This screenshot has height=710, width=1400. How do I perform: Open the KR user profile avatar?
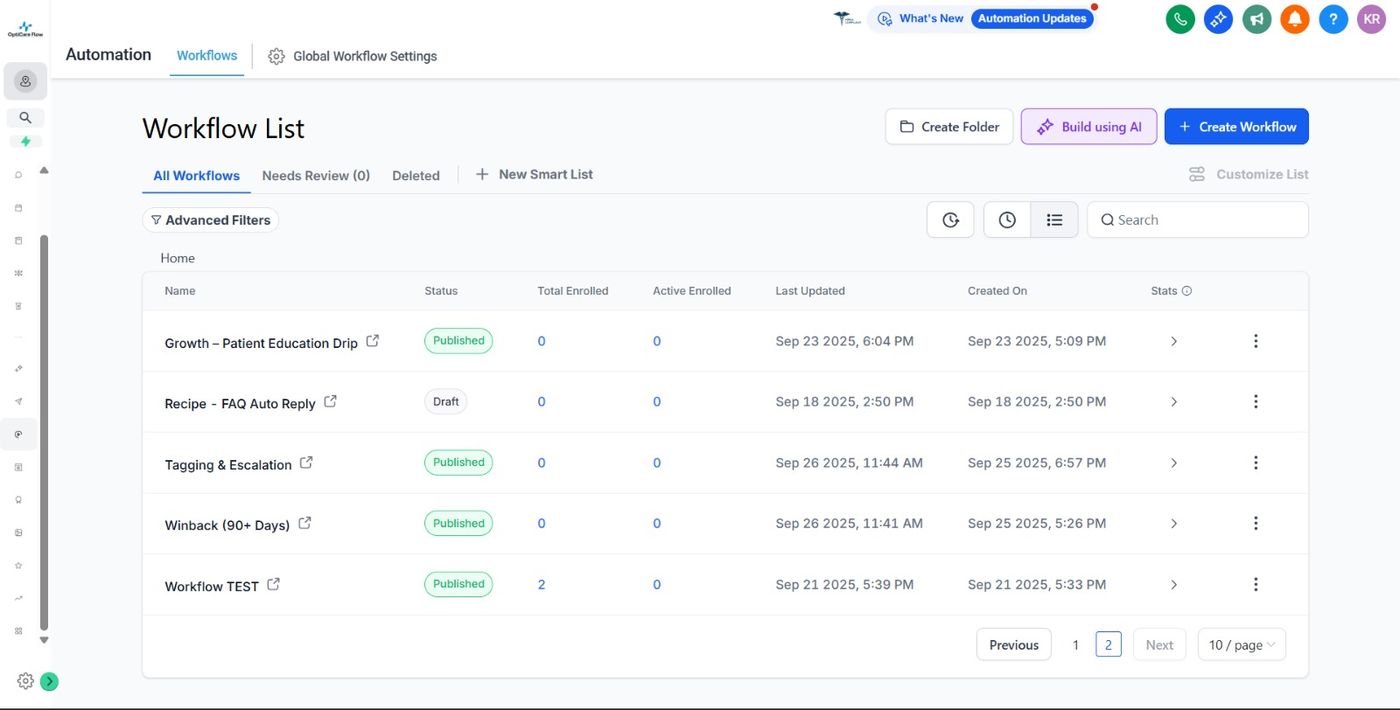(1371, 19)
